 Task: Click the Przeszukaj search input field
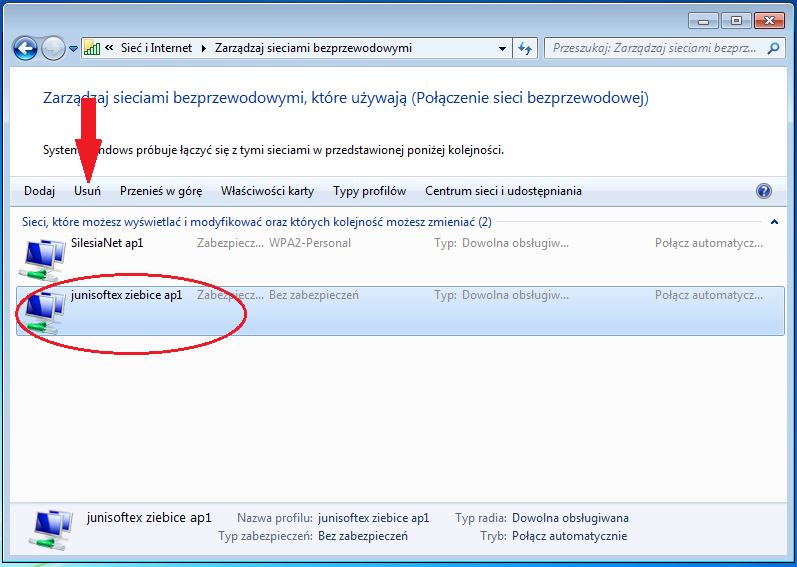655,48
